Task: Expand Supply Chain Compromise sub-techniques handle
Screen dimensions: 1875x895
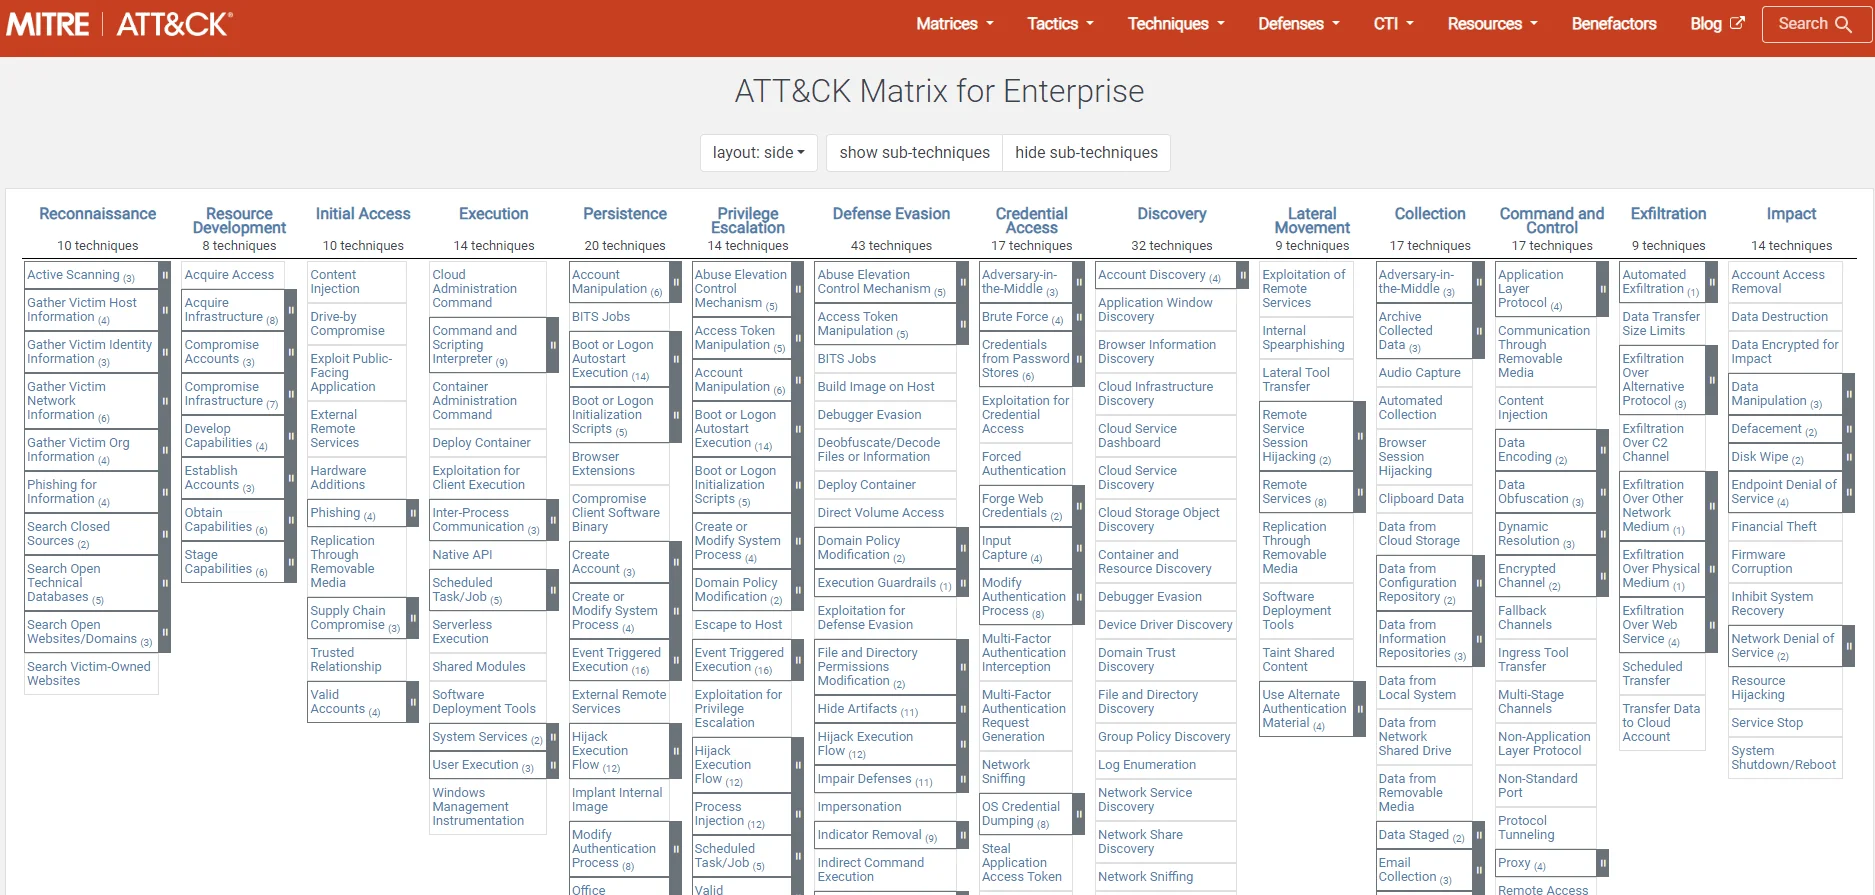Action: 412,618
